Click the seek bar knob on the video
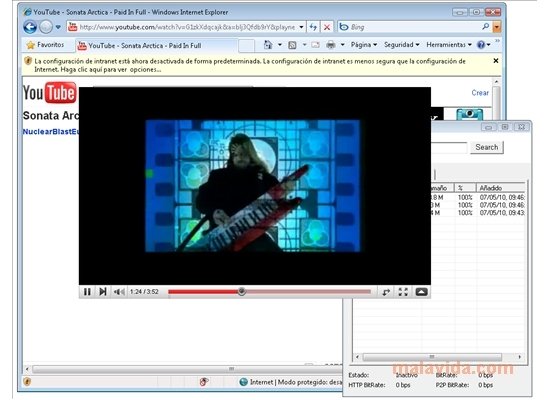Viewport: 550px width, 400px height. coord(241,291)
